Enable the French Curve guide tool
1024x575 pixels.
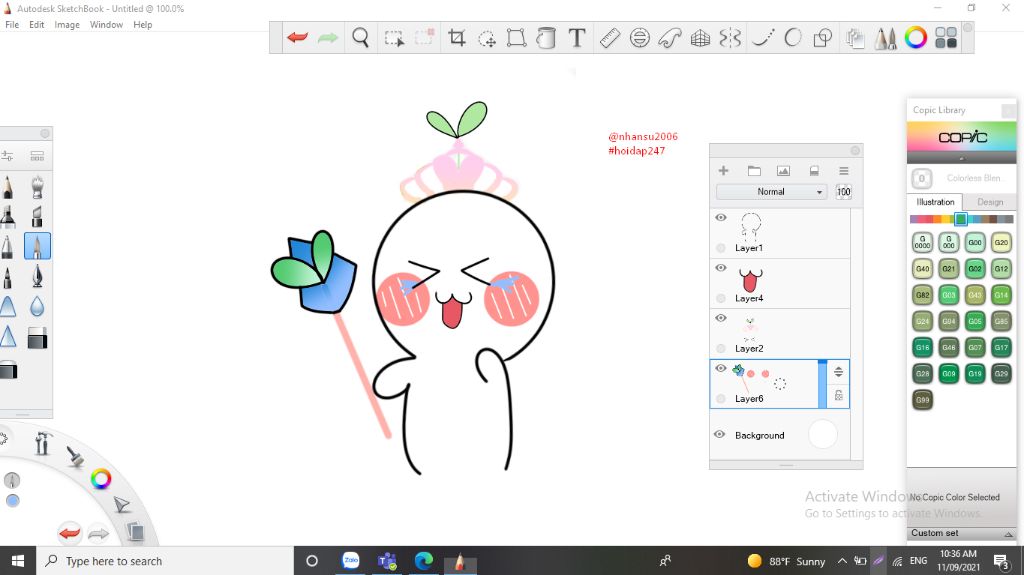coord(670,38)
